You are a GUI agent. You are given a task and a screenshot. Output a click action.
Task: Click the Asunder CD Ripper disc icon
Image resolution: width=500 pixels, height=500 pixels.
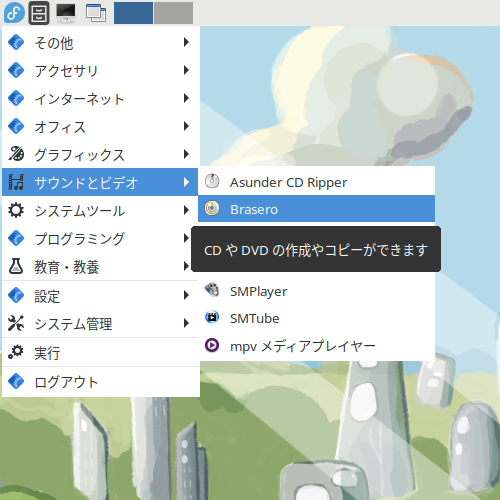tap(212, 181)
